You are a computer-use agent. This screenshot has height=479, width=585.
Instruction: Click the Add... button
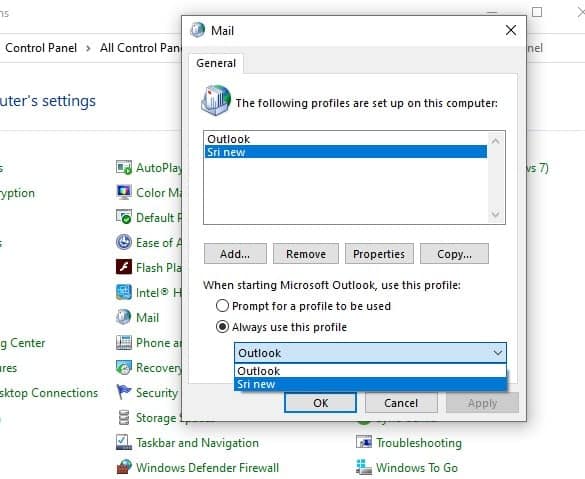[x=235, y=254]
